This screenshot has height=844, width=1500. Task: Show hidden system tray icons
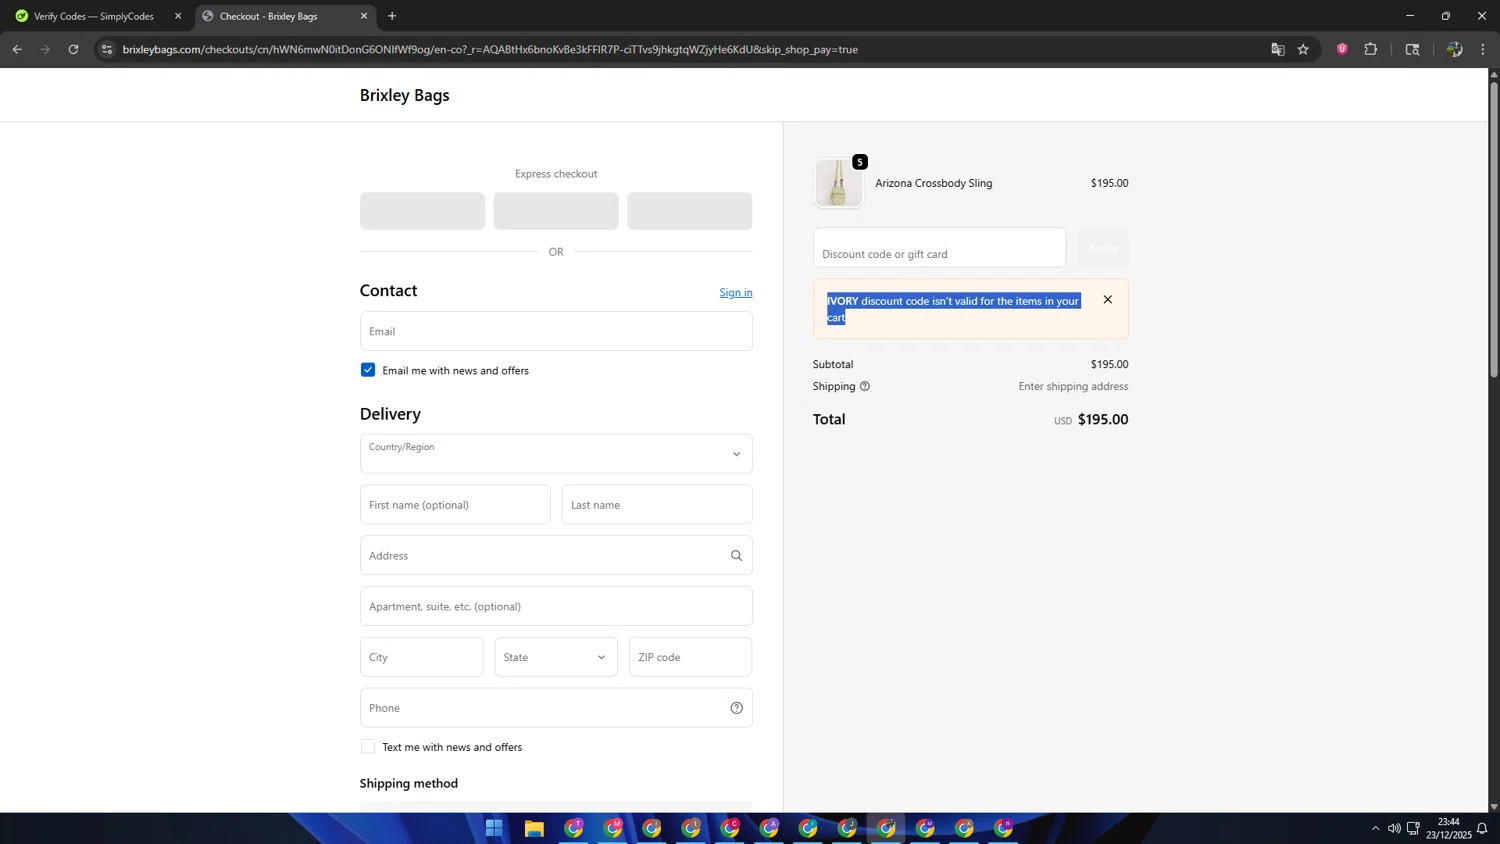(1375, 828)
